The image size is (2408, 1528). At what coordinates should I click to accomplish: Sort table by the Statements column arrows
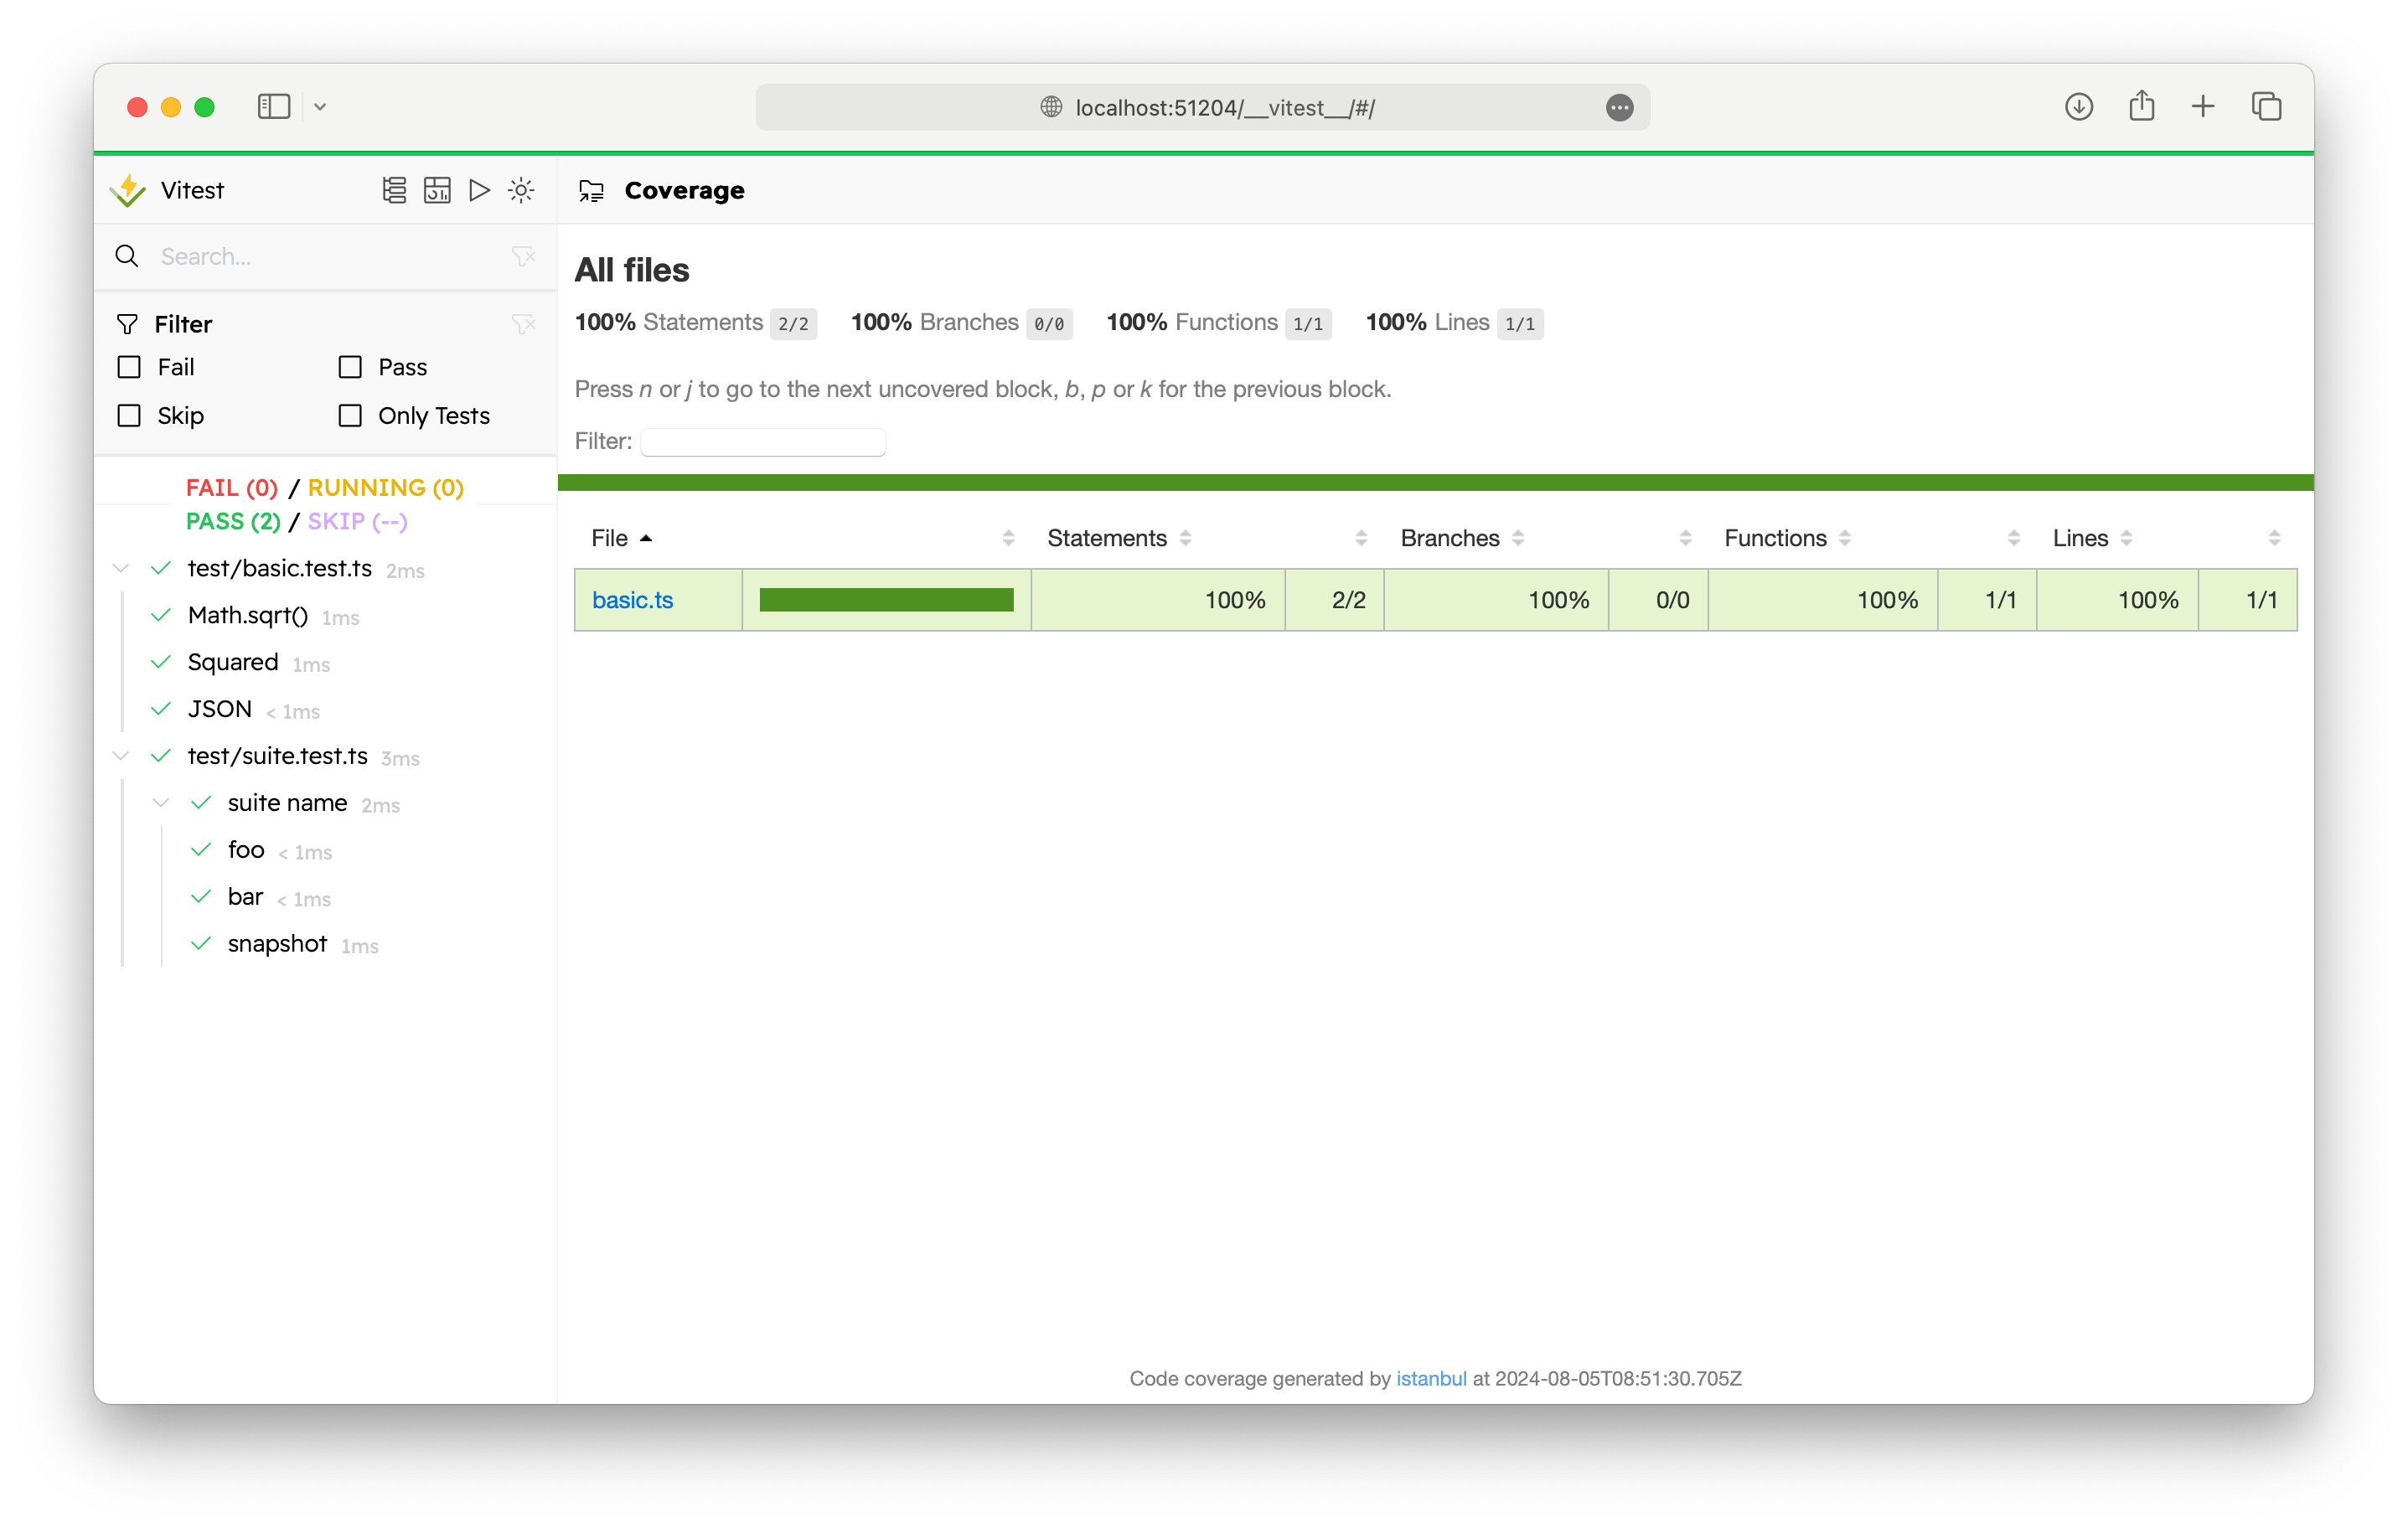[x=1186, y=538]
